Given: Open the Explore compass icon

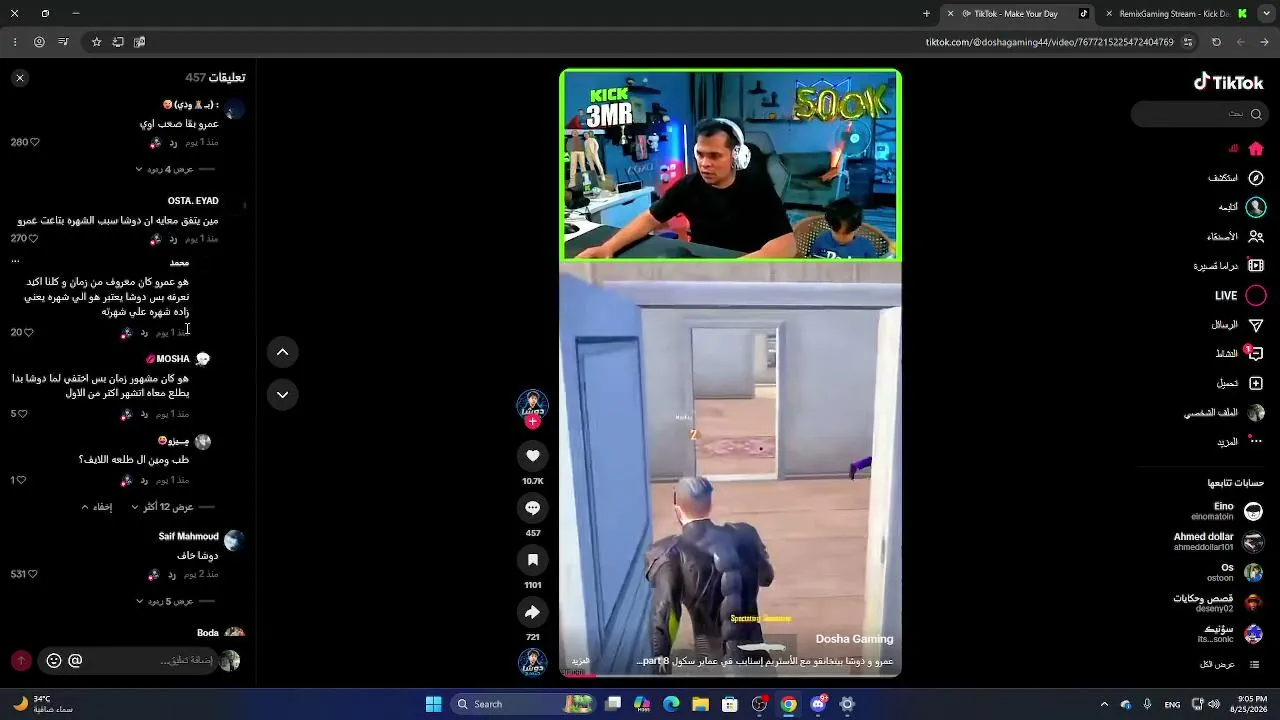Looking at the screenshot, I should (1256, 178).
